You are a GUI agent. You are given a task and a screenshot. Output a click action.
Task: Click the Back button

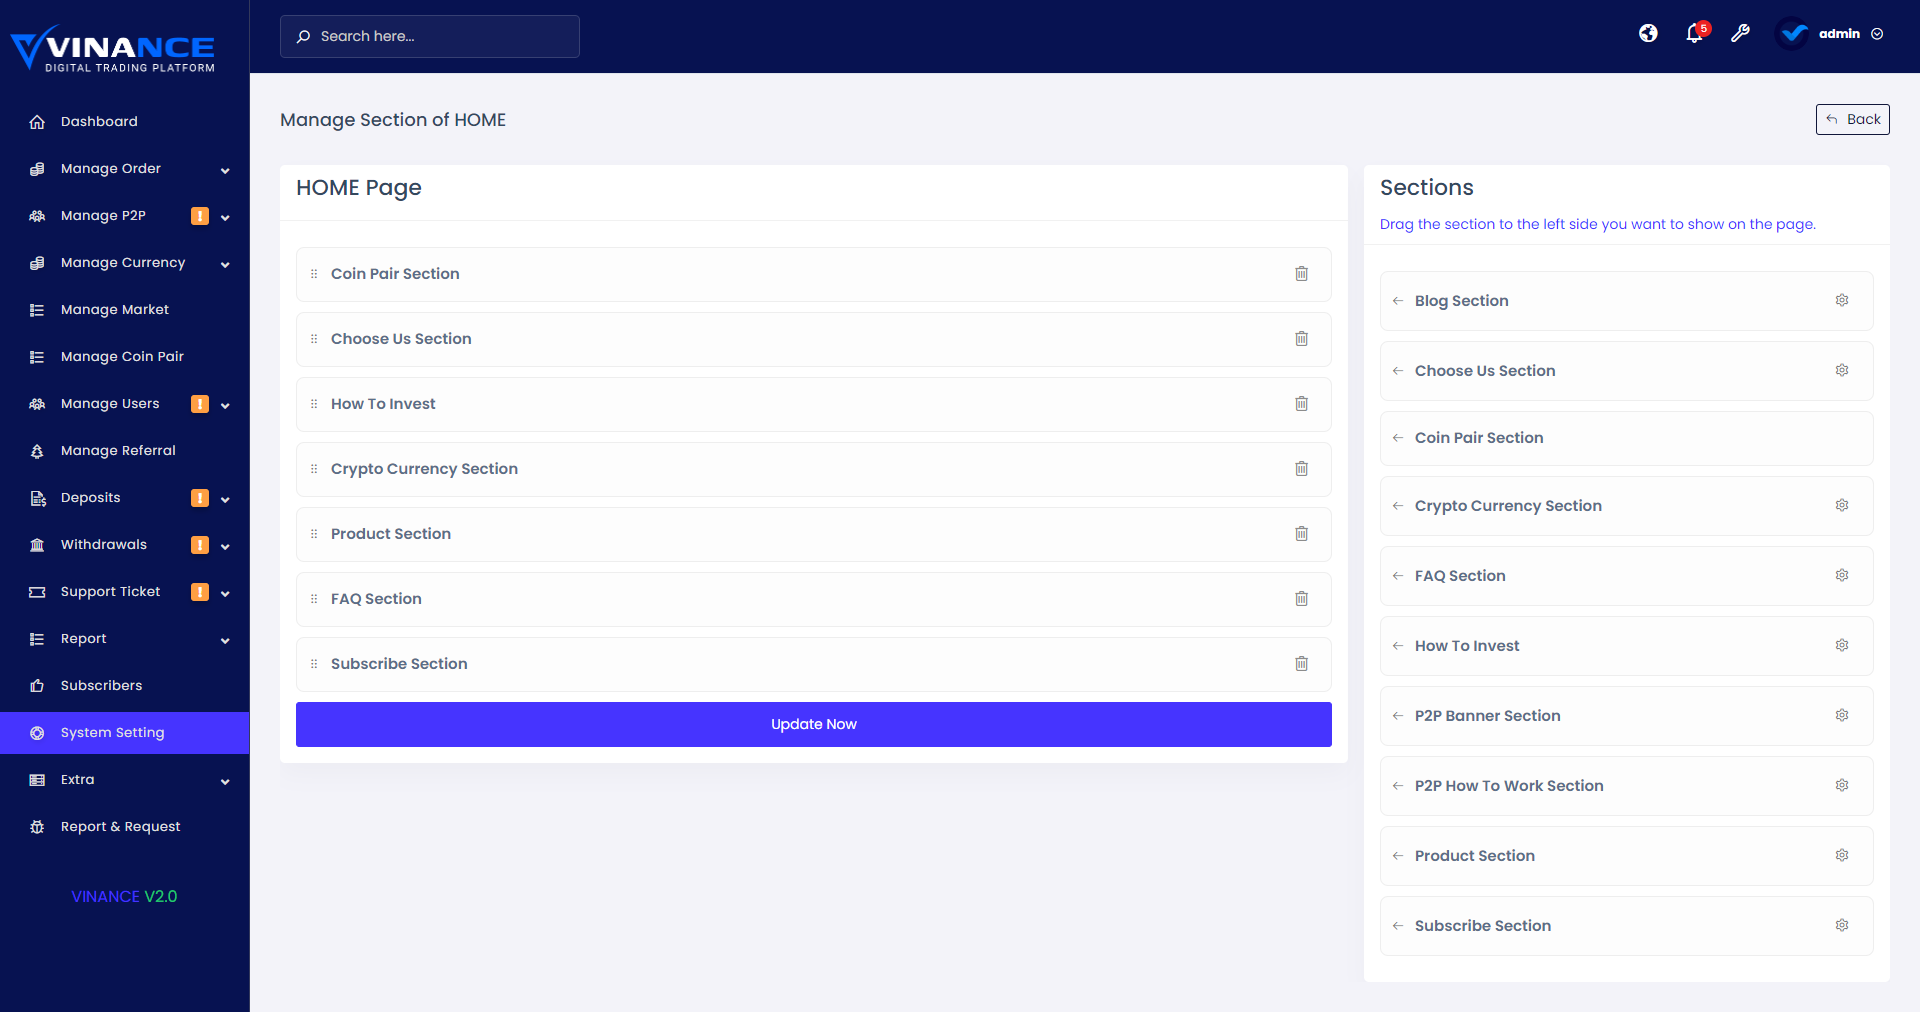pos(1852,119)
